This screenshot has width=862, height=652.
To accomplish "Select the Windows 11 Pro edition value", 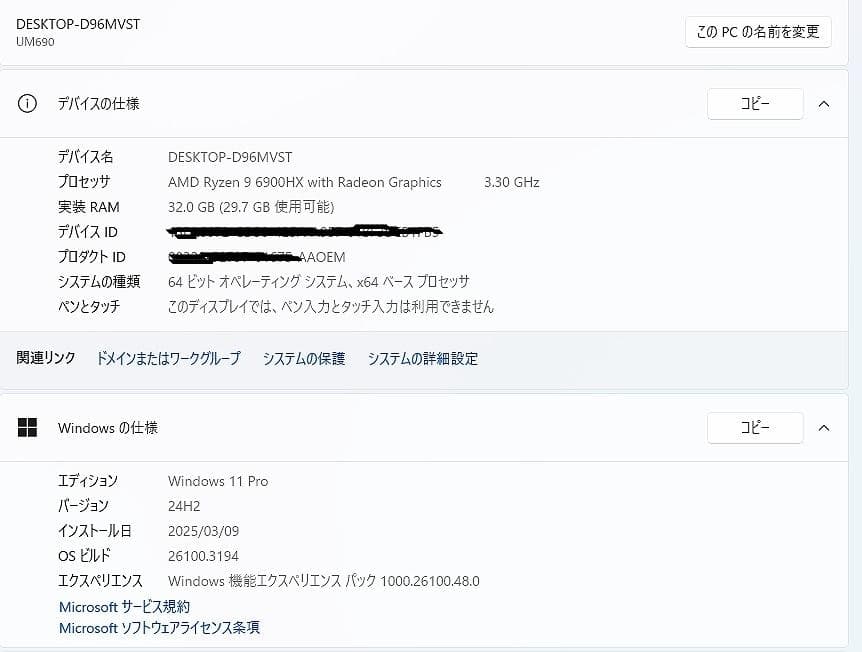I will (x=217, y=481).
